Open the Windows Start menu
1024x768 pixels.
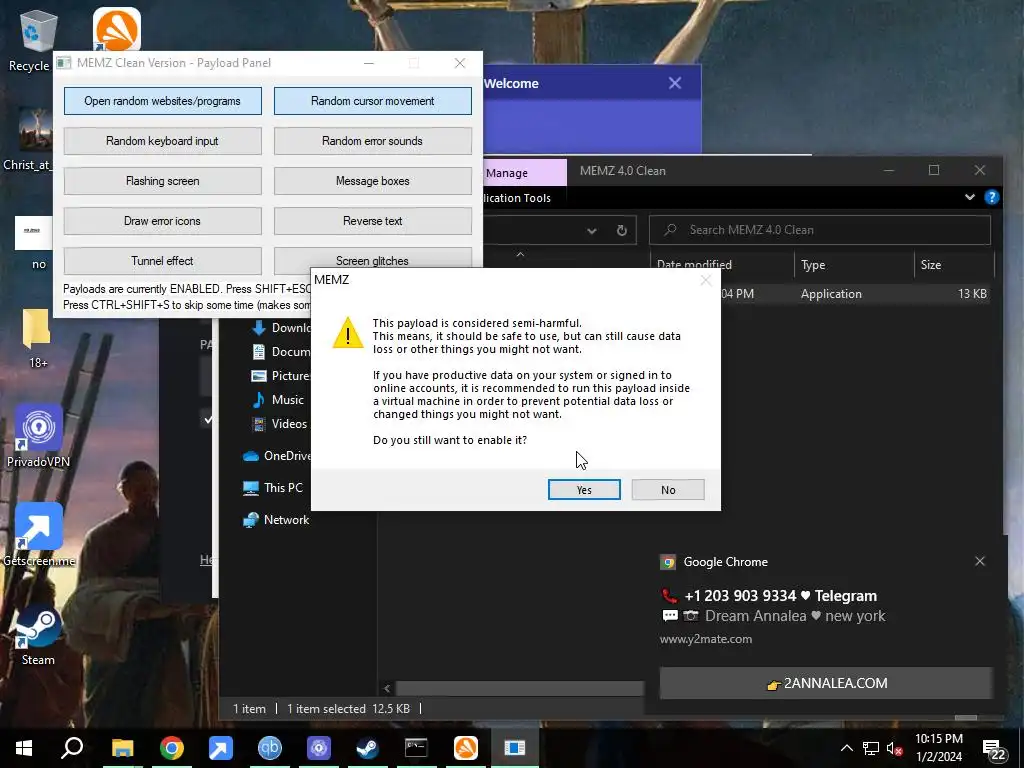(24, 748)
